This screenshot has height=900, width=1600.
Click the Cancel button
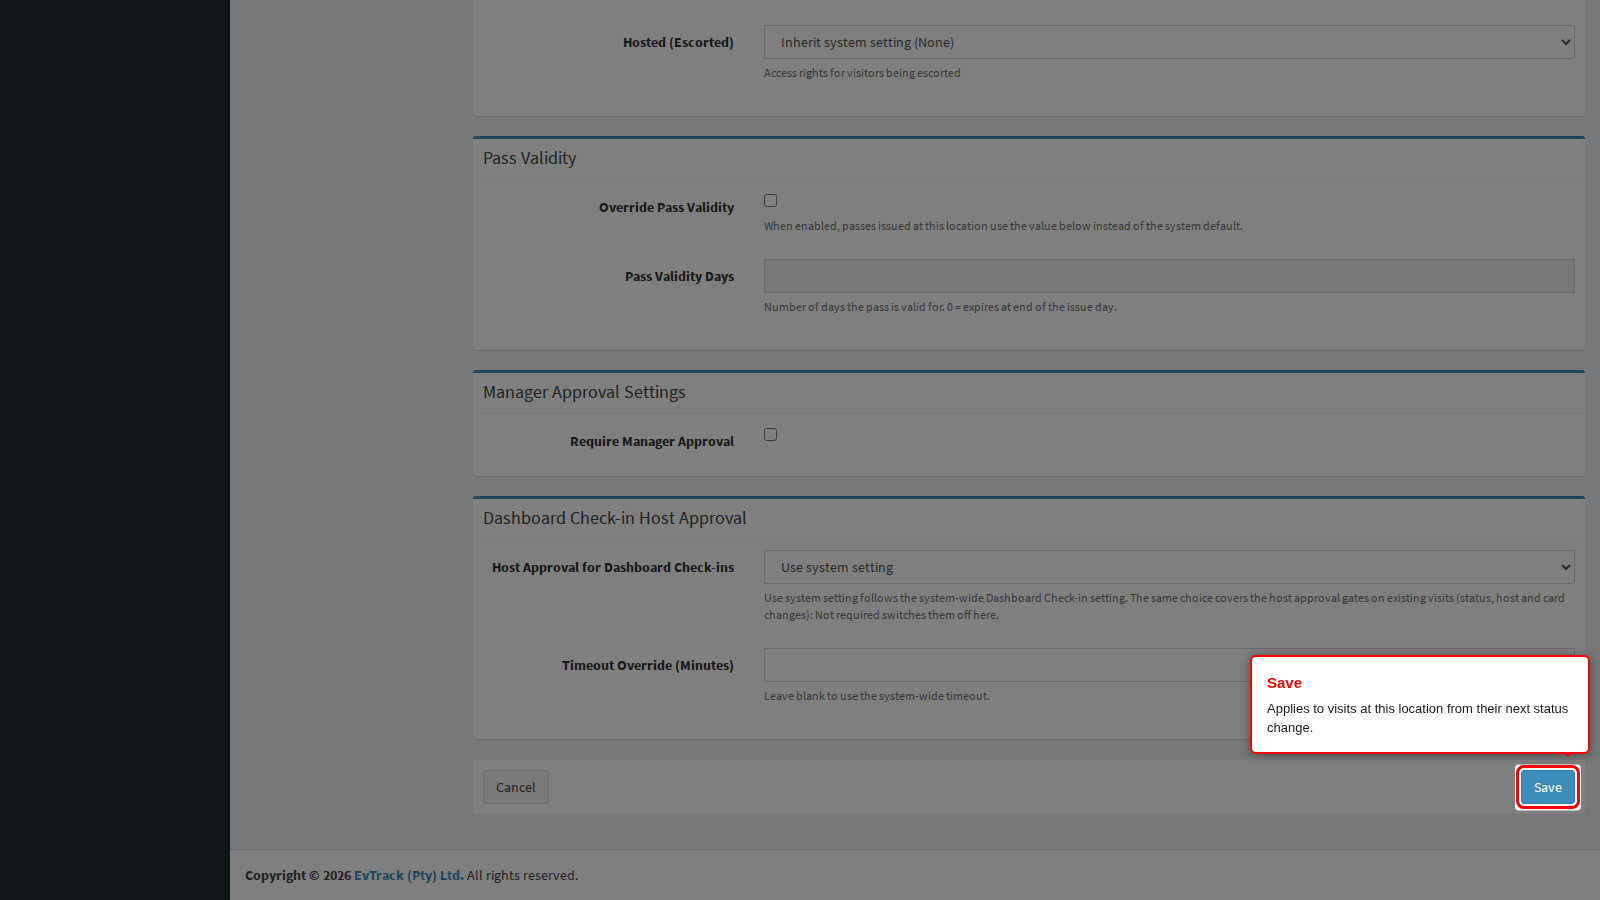(x=516, y=787)
